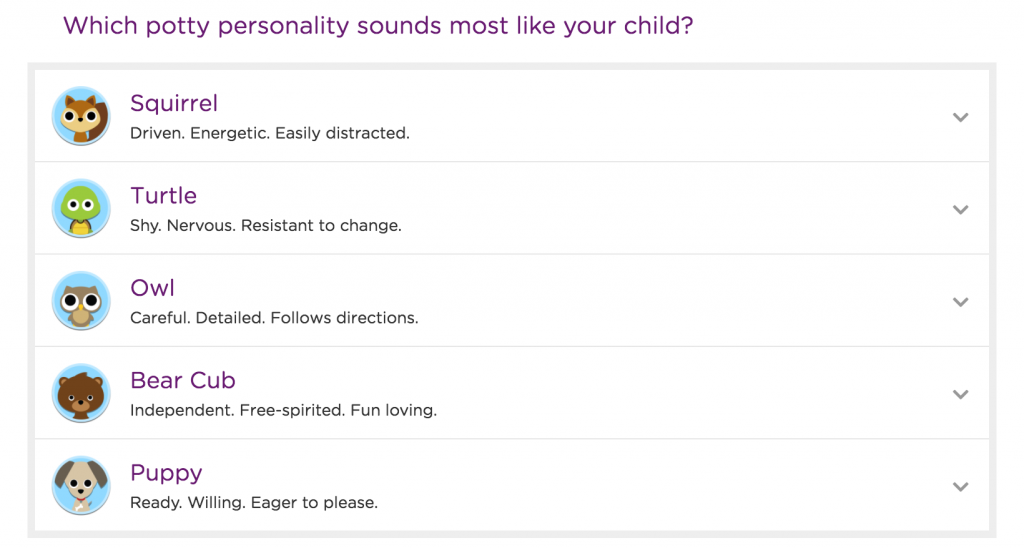Open the Turtle personality title
Screen dimensions: 1024x548
click(x=163, y=196)
